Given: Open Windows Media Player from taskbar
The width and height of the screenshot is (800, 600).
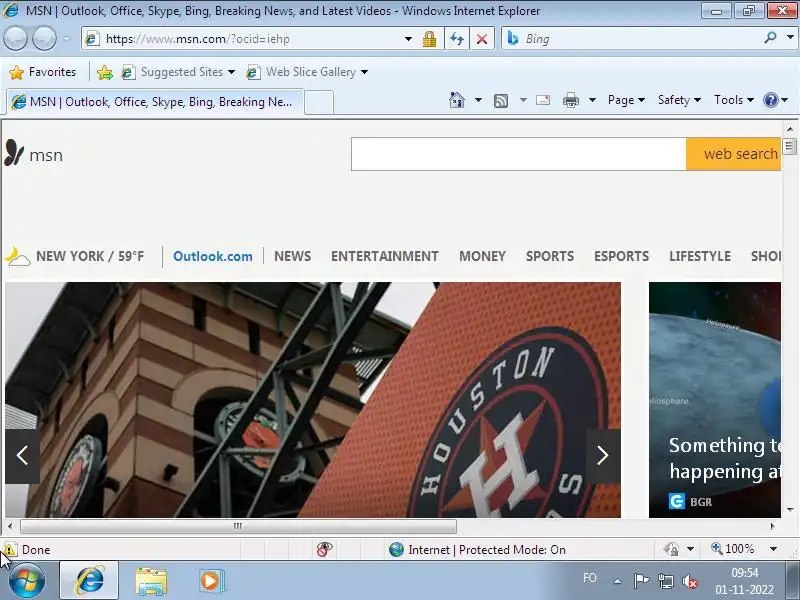Looking at the screenshot, I should coord(210,581).
